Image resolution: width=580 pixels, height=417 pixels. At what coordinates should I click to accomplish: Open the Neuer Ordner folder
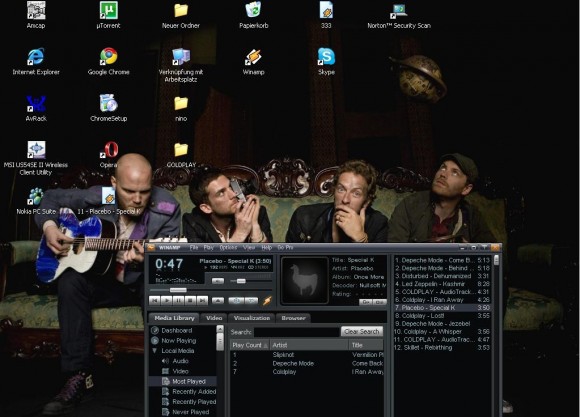(181, 15)
